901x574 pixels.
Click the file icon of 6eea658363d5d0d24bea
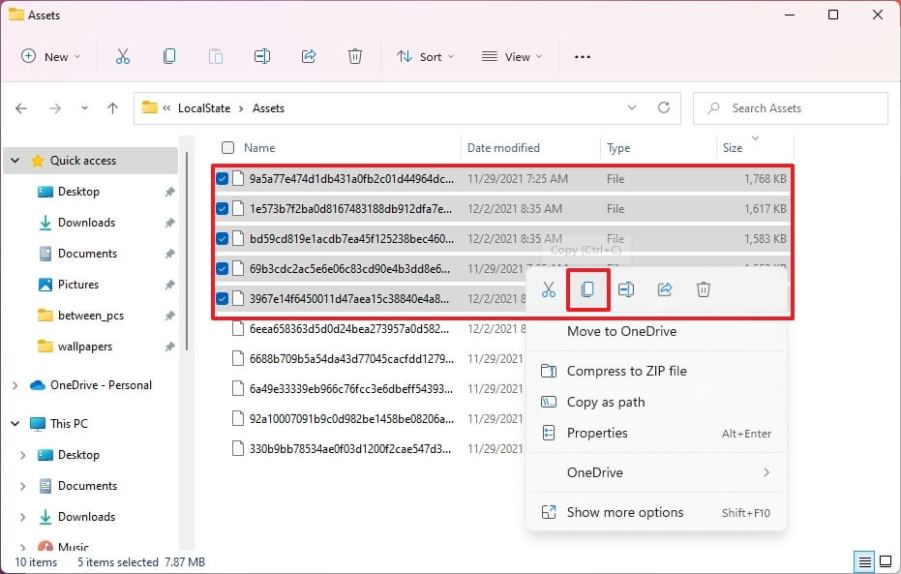(238, 329)
